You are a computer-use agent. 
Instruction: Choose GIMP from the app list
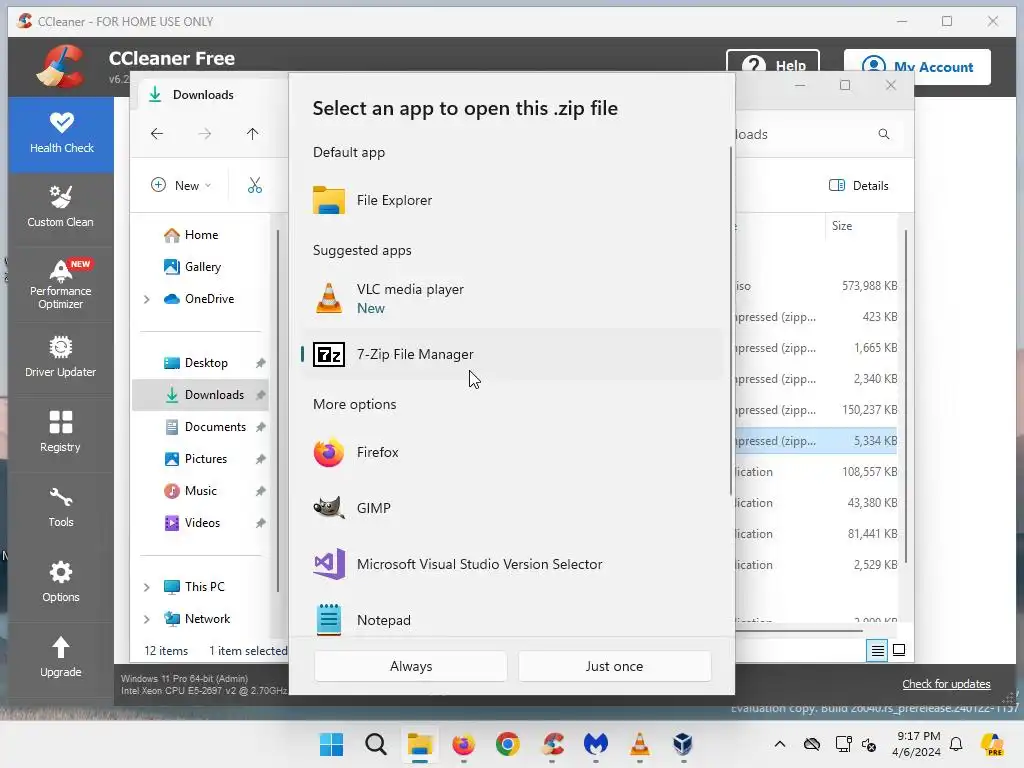point(513,508)
